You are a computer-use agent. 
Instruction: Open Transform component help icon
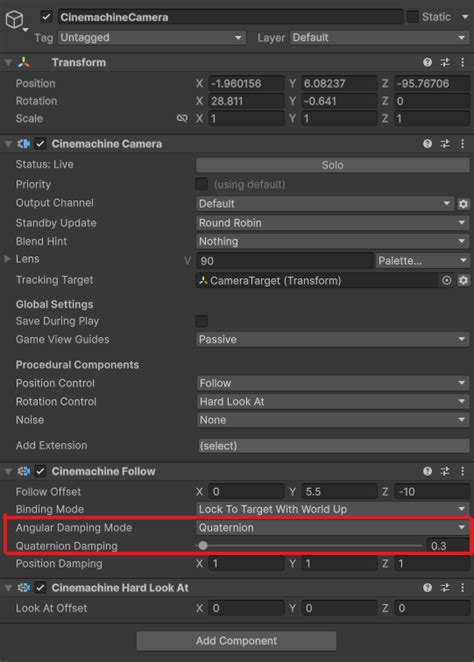[427, 62]
